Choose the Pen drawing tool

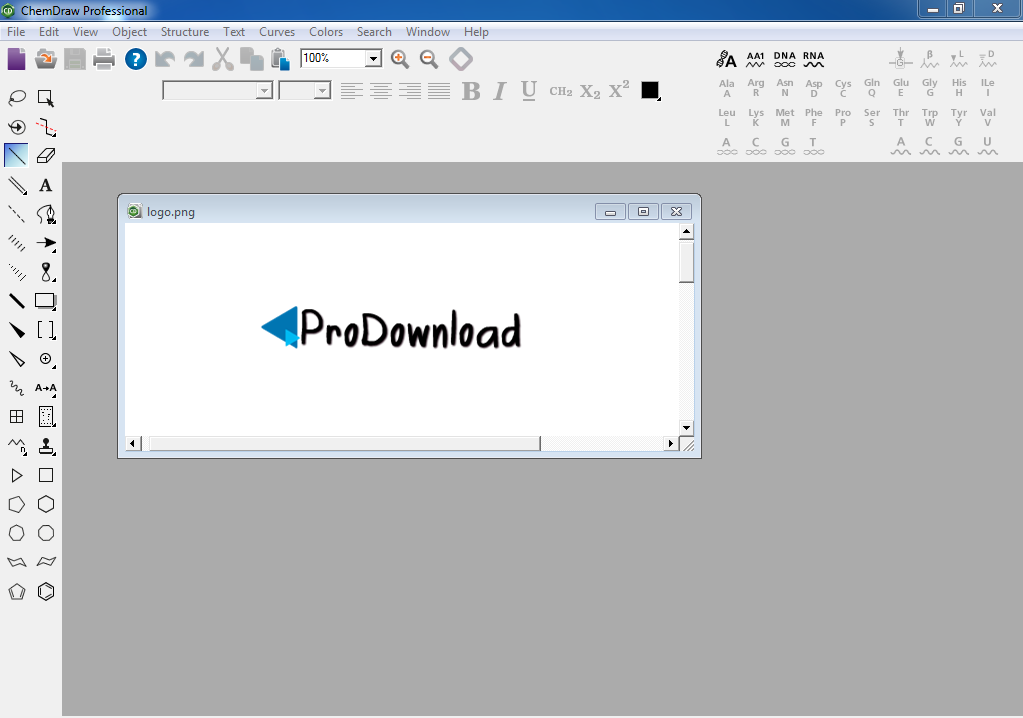(46, 214)
